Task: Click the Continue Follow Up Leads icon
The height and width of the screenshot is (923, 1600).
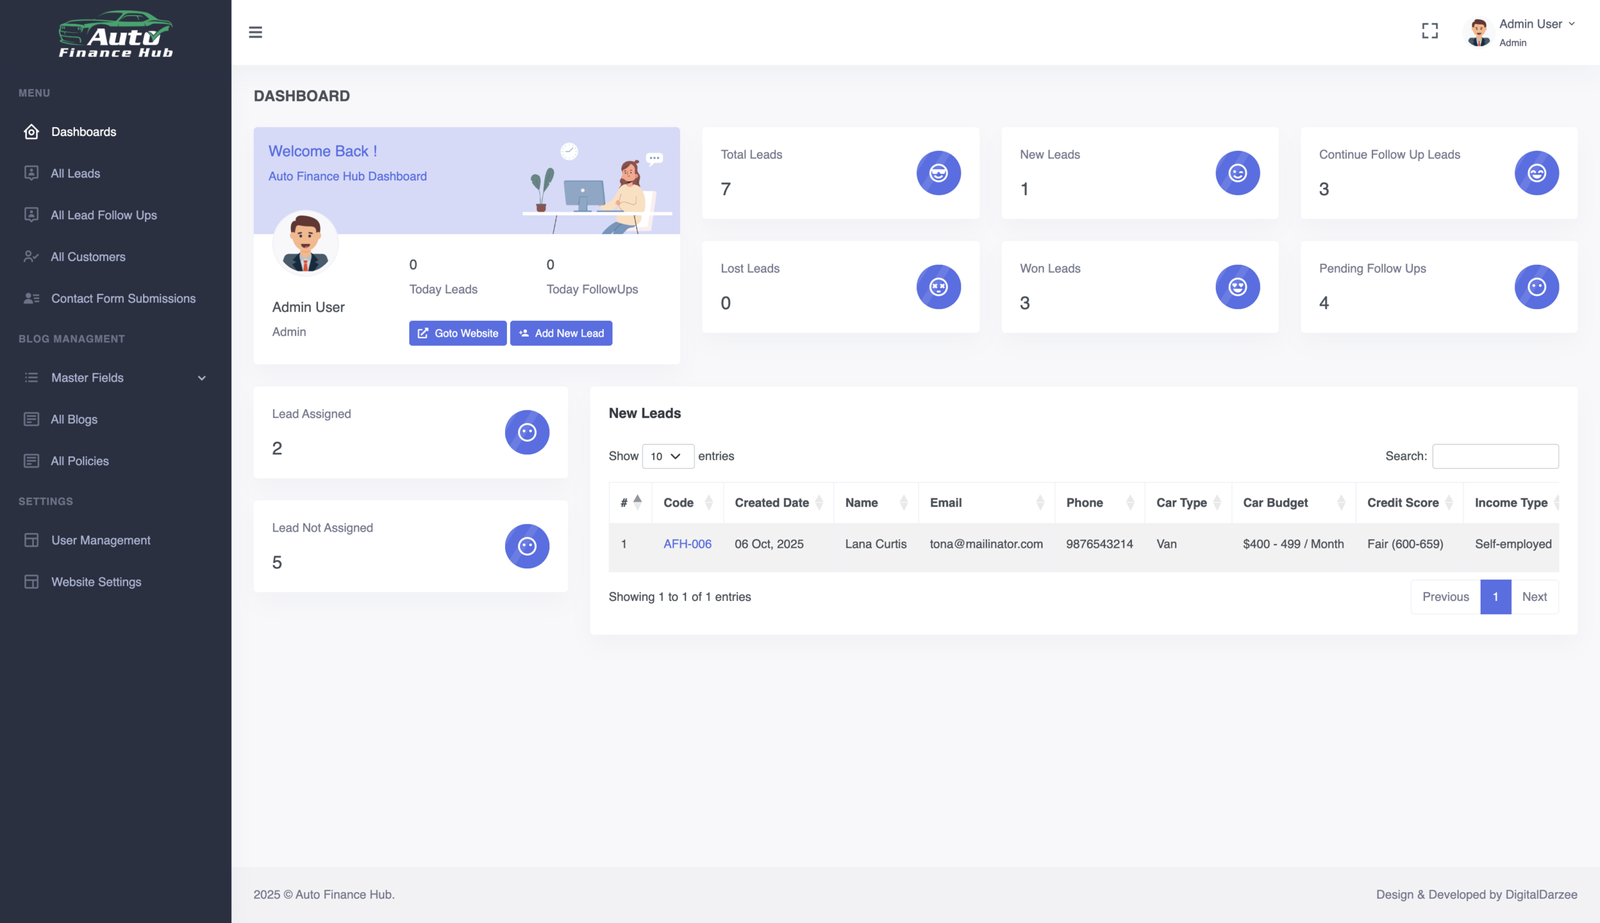Action: [x=1536, y=173]
